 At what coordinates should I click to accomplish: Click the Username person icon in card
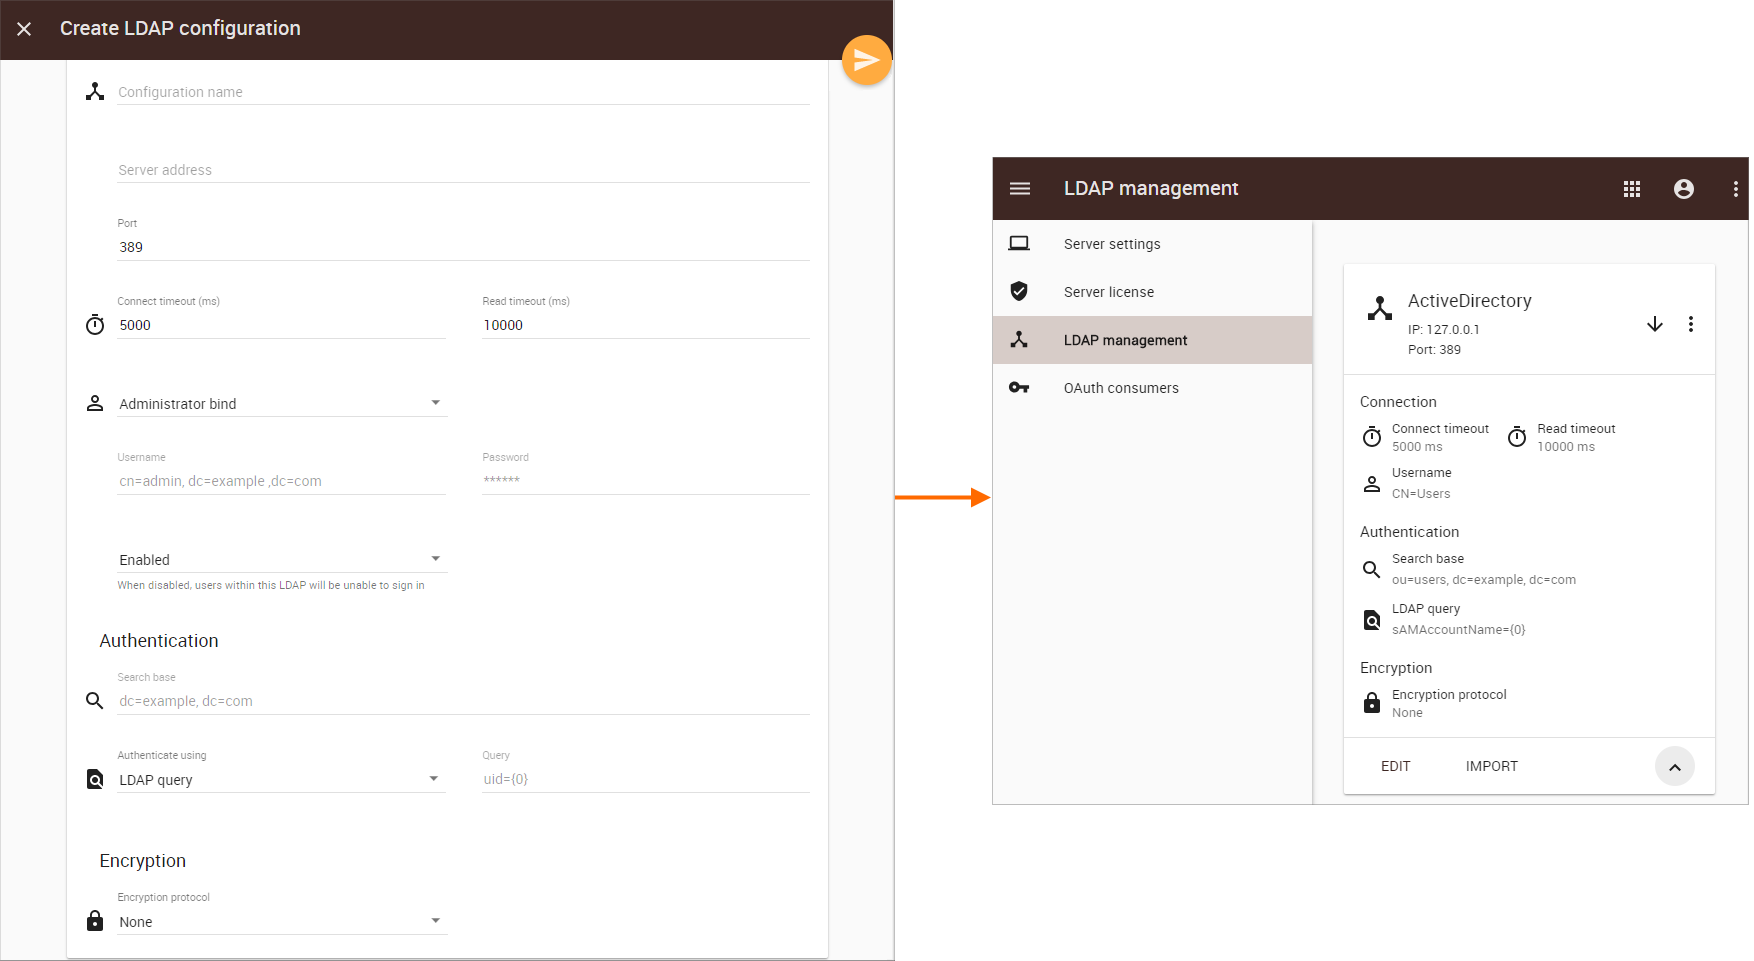point(1372,484)
